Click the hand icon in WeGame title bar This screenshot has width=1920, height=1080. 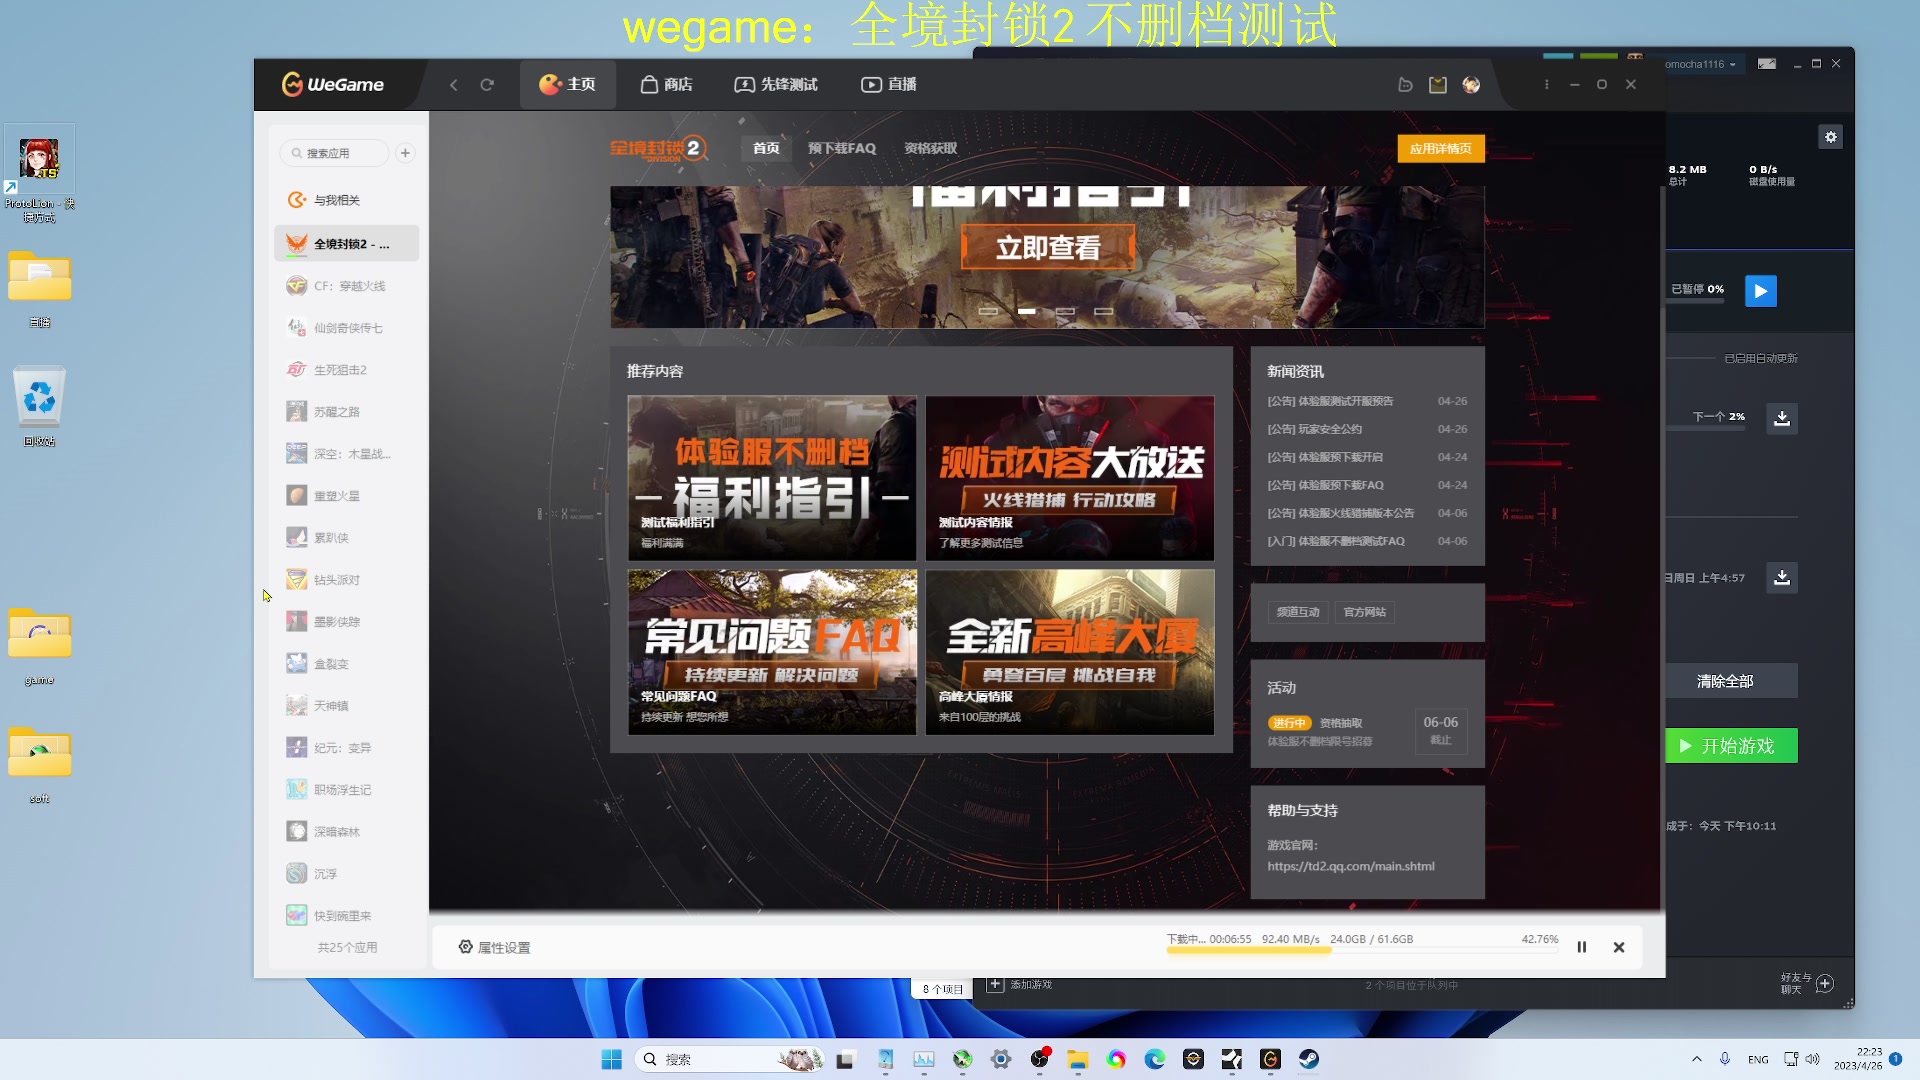coord(1405,85)
